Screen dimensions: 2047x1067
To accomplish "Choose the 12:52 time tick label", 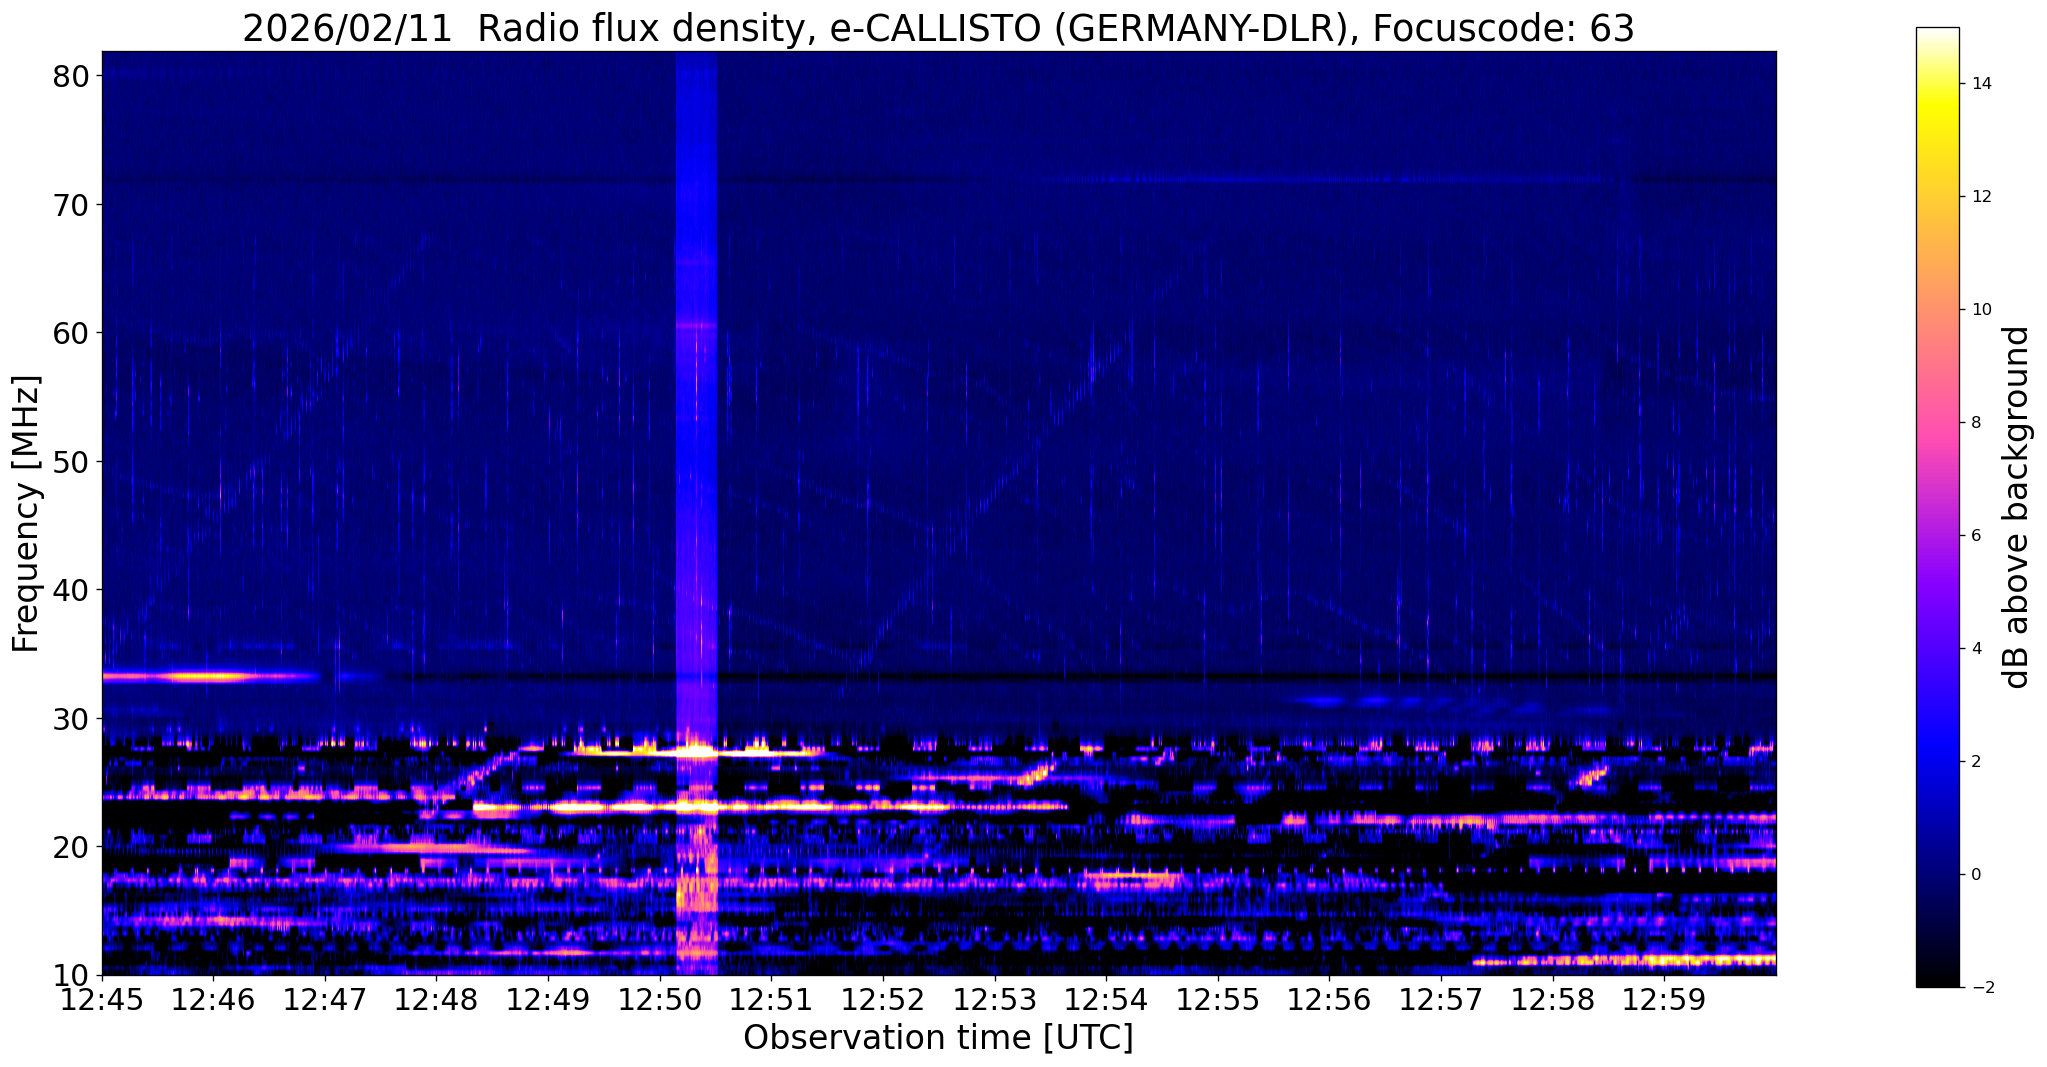I will 883,1000.
